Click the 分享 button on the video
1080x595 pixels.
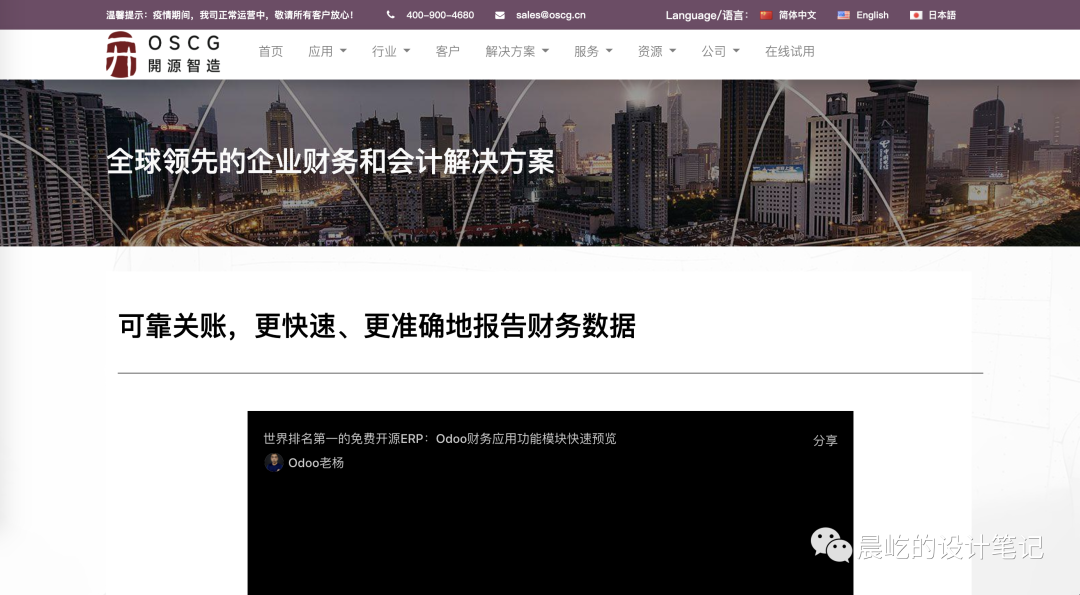(824, 440)
